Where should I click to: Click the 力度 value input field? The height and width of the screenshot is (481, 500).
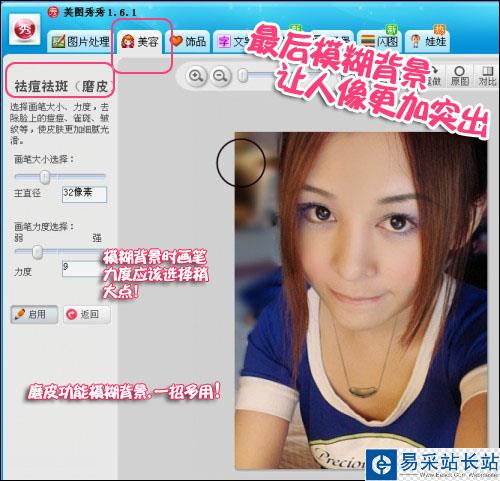pos(82,269)
